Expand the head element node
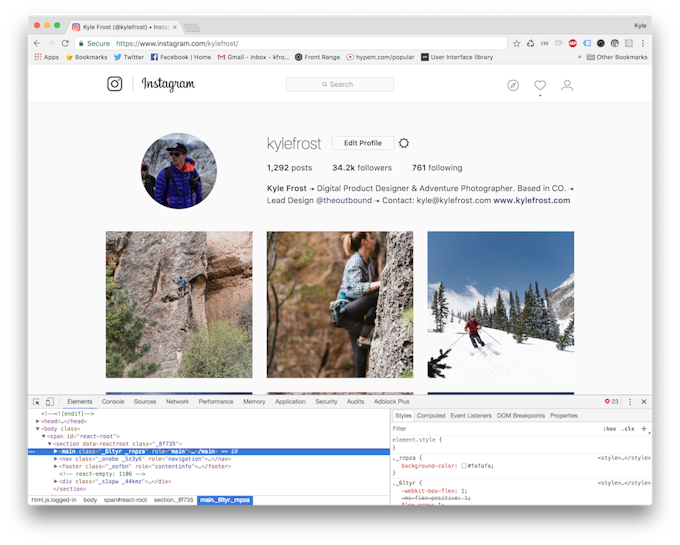Viewport: 680px width, 545px height. (38, 421)
